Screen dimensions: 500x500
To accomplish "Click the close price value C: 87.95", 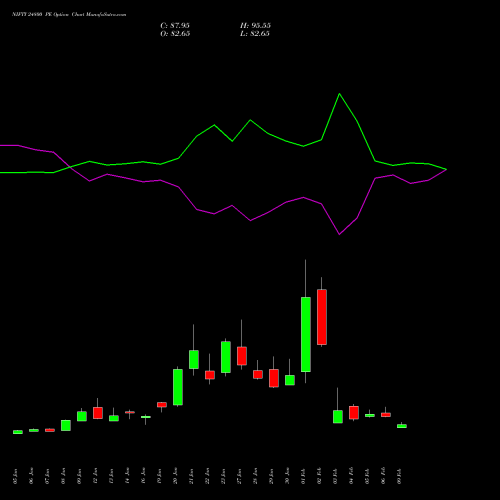I will point(175,26).
